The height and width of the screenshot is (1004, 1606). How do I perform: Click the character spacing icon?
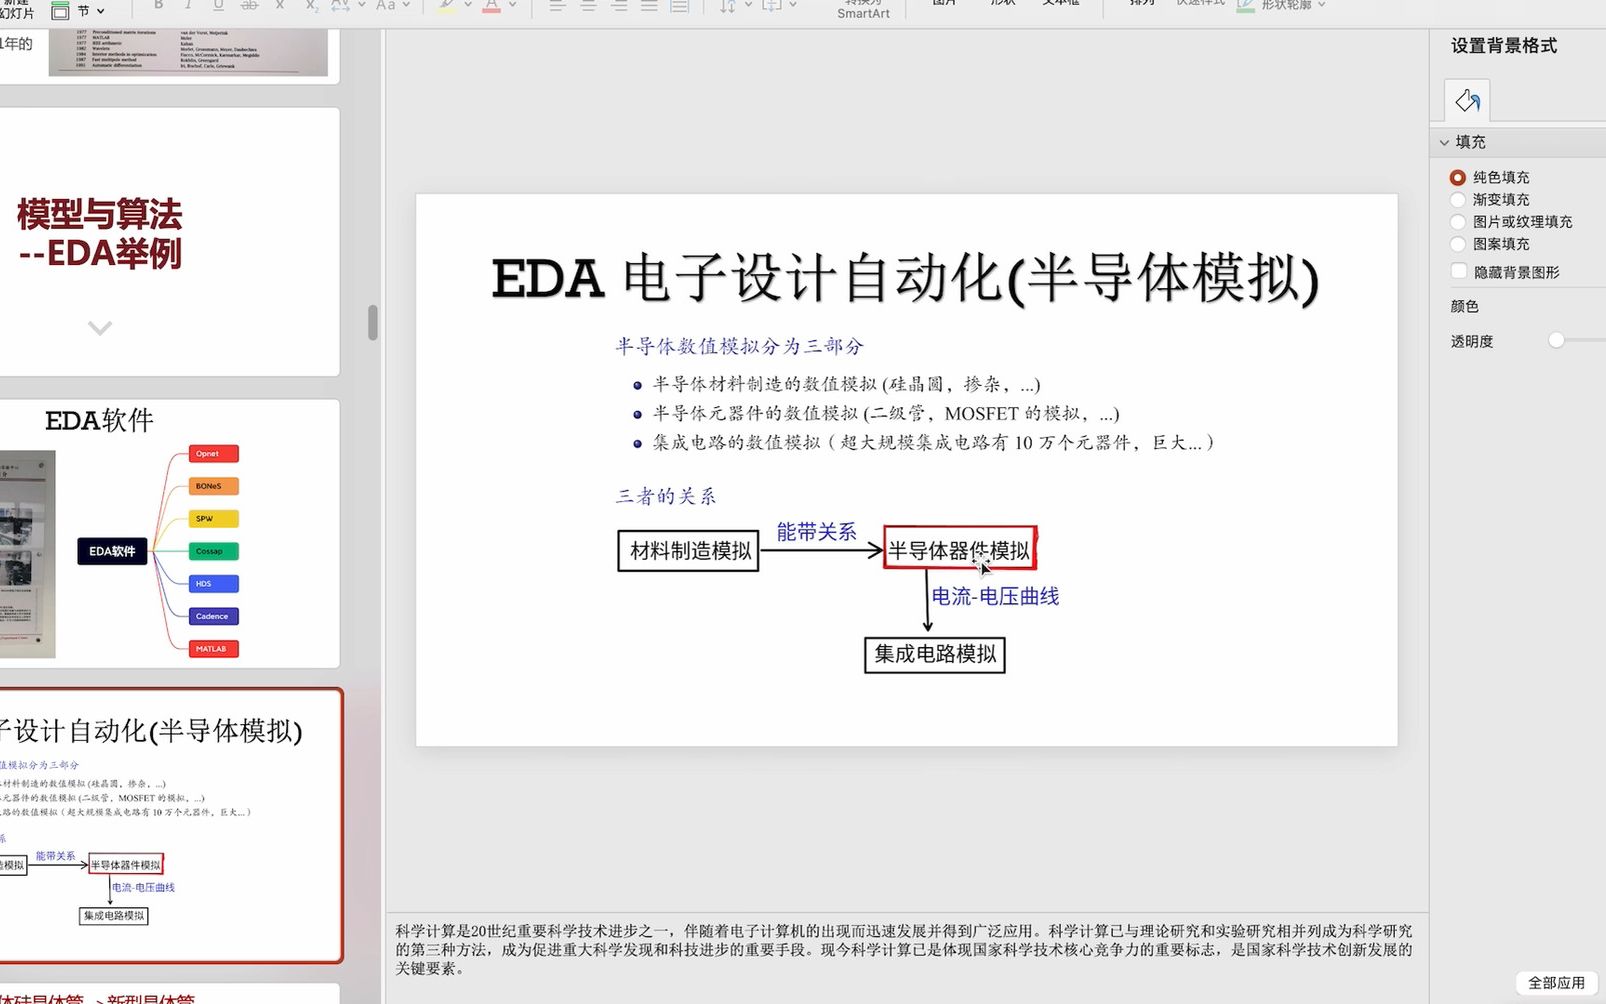click(340, 5)
